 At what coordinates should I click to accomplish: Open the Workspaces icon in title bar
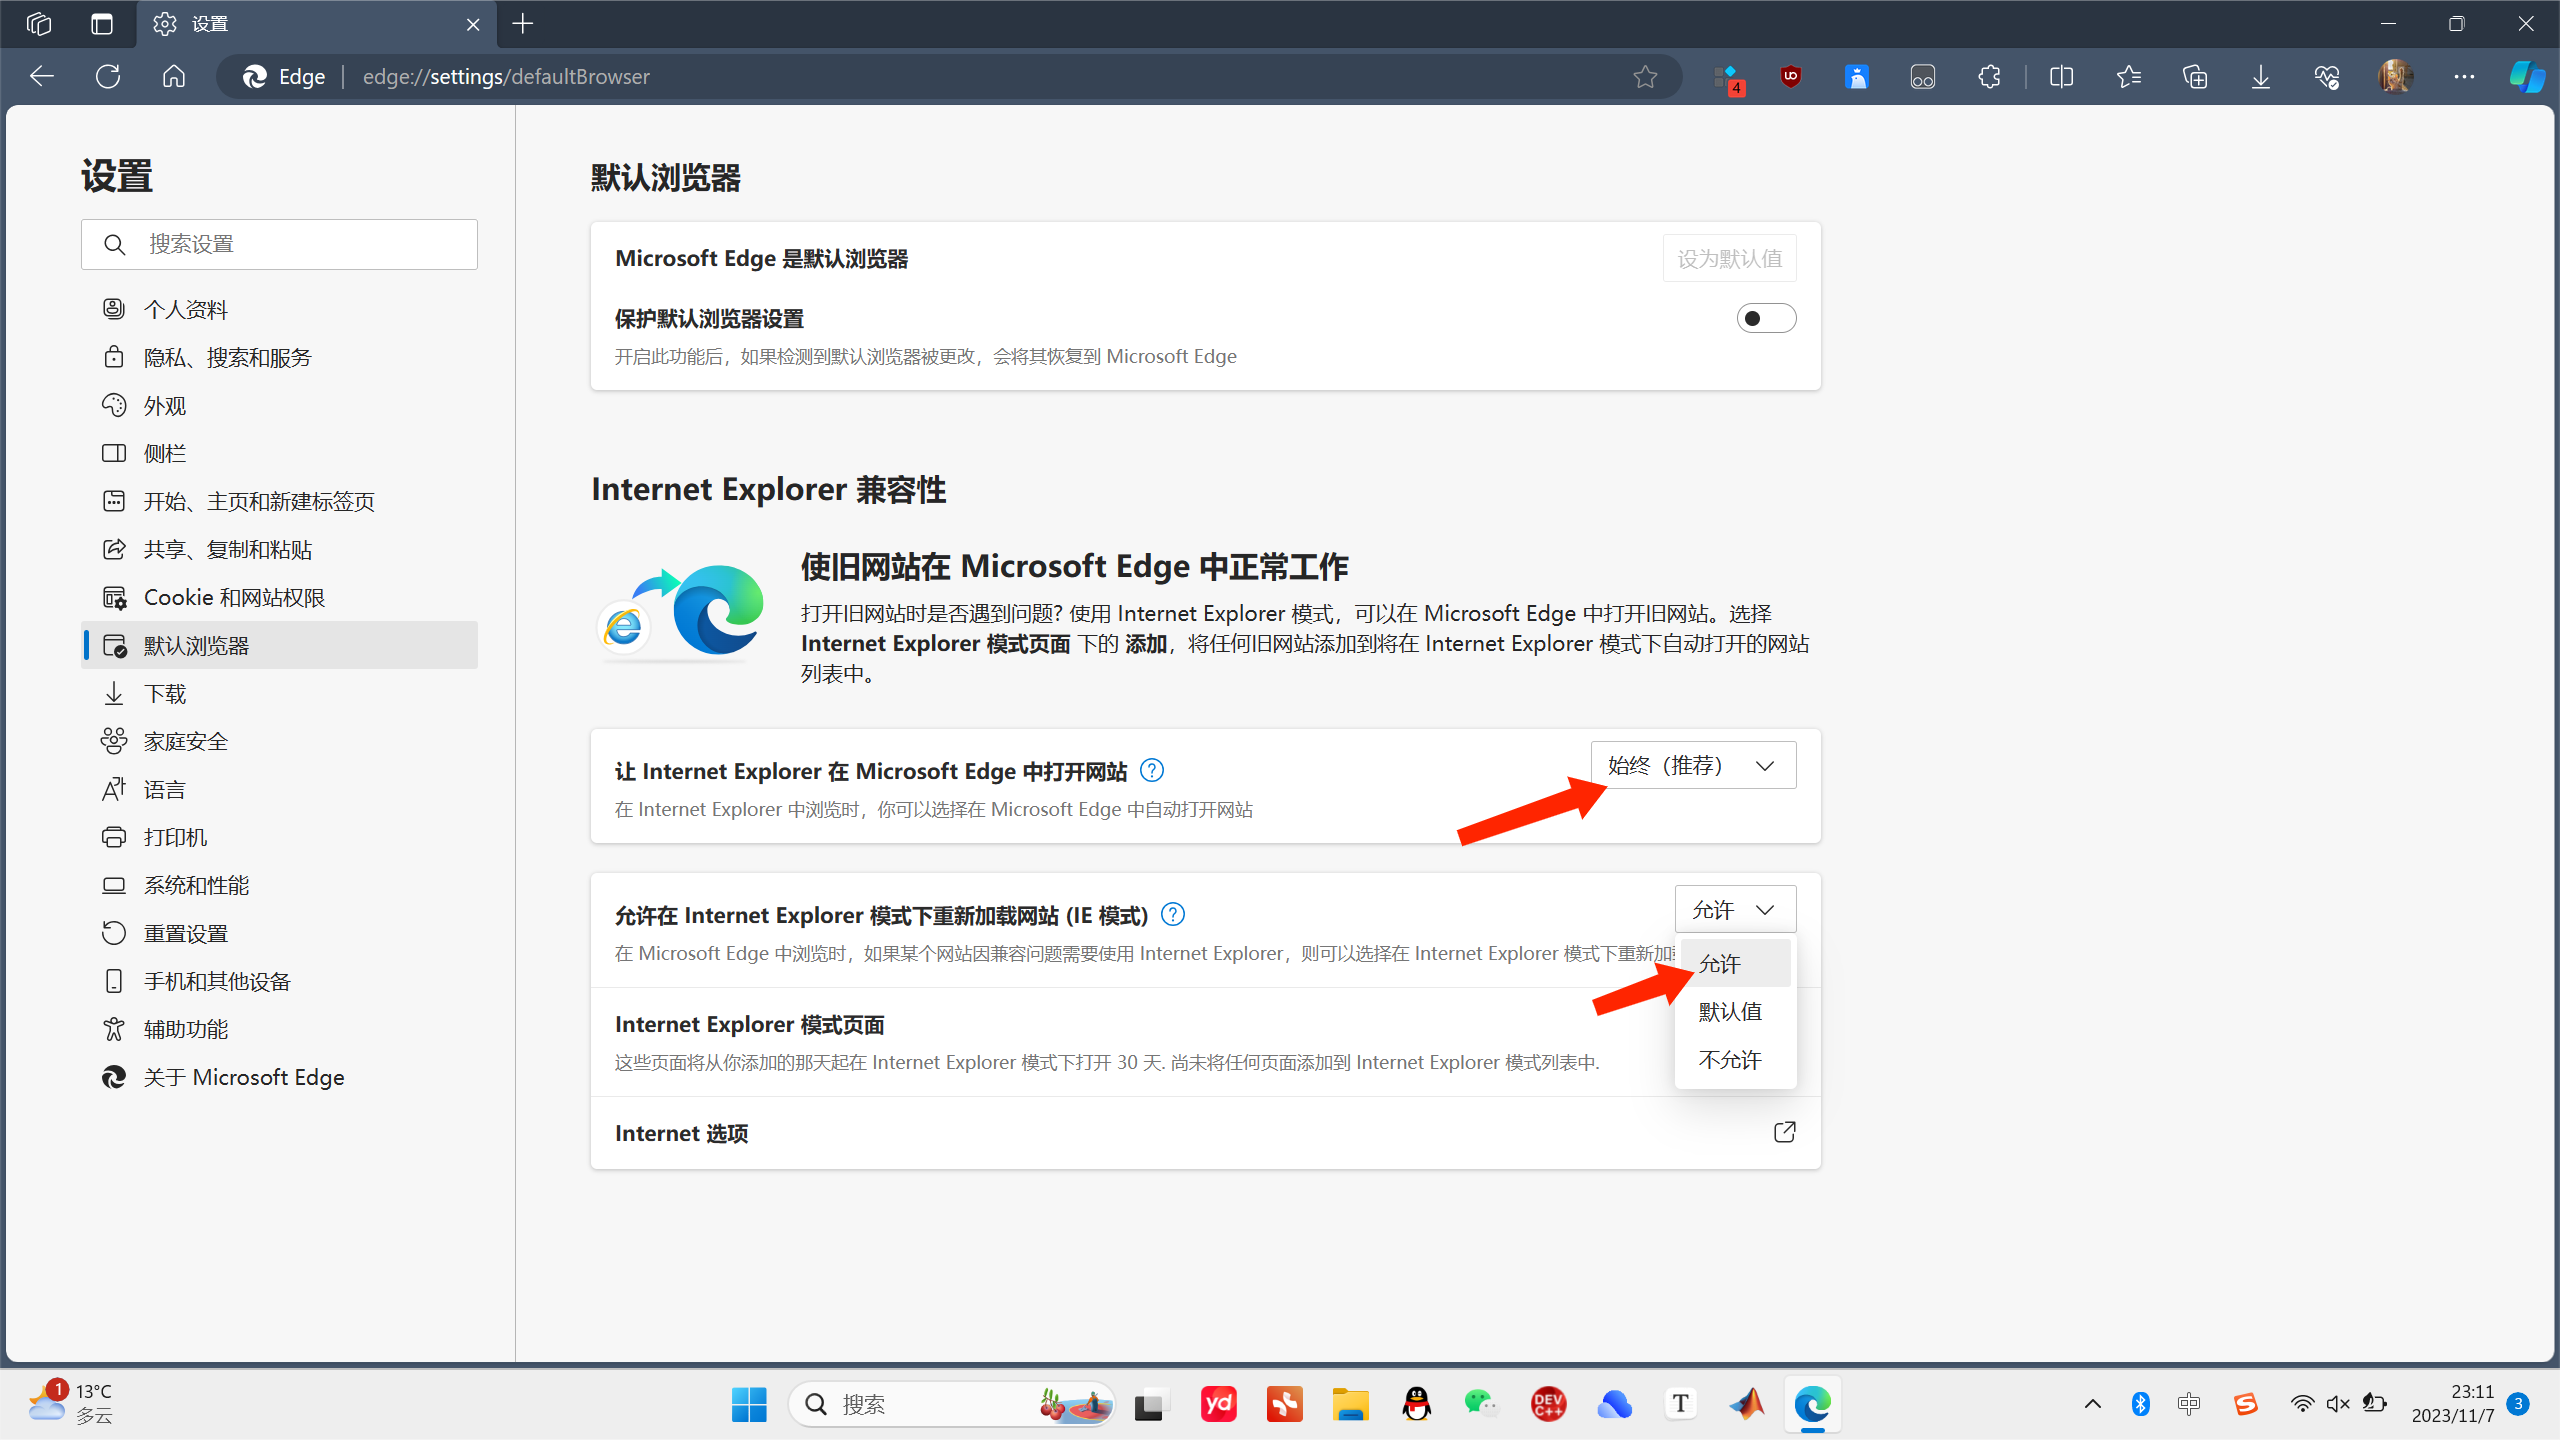pyautogui.click(x=39, y=24)
